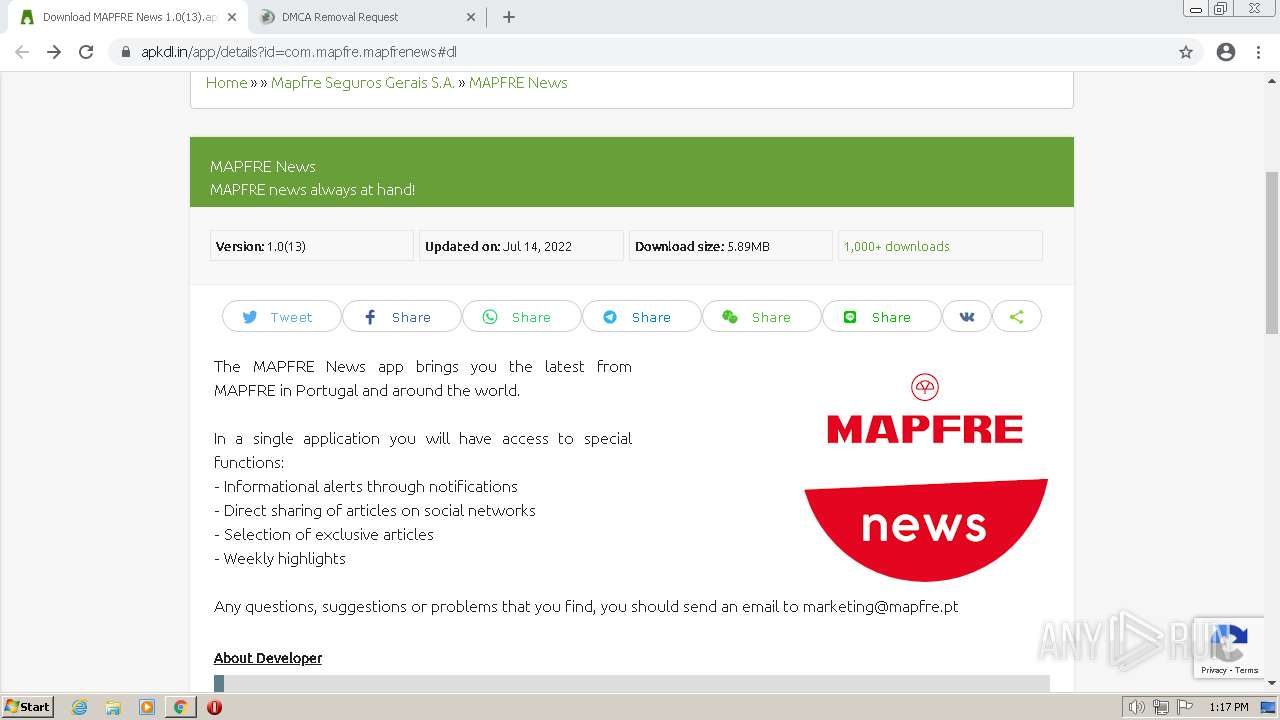Open Chrome's three-dot menu
This screenshot has width=1280, height=720.
tap(1258, 52)
